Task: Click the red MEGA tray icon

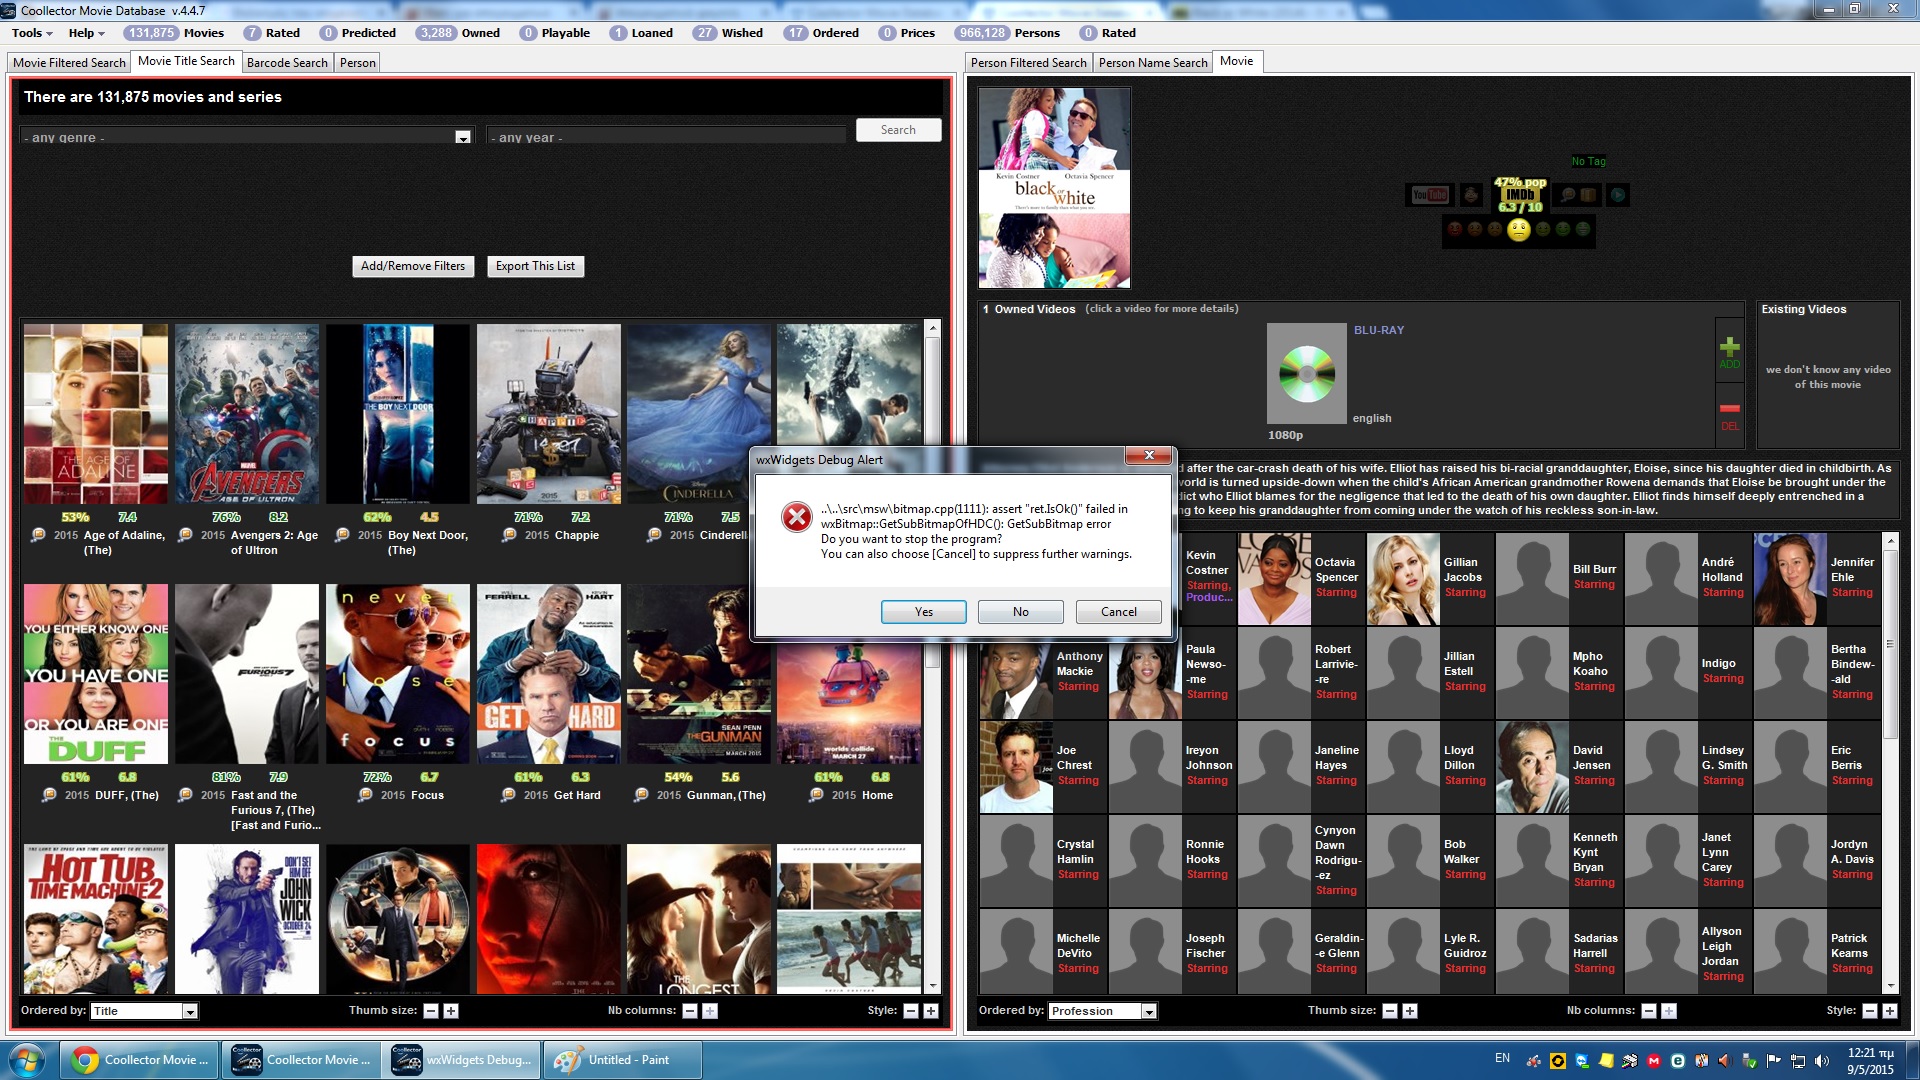Action: (x=1654, y=1061)
